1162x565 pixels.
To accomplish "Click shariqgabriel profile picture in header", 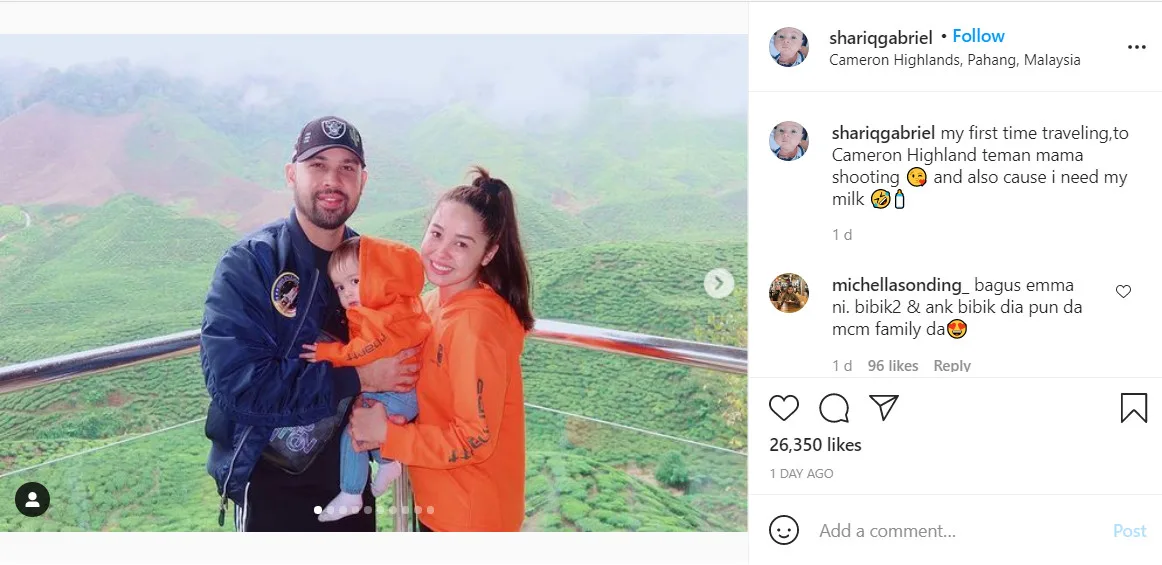I will point(788,47).
